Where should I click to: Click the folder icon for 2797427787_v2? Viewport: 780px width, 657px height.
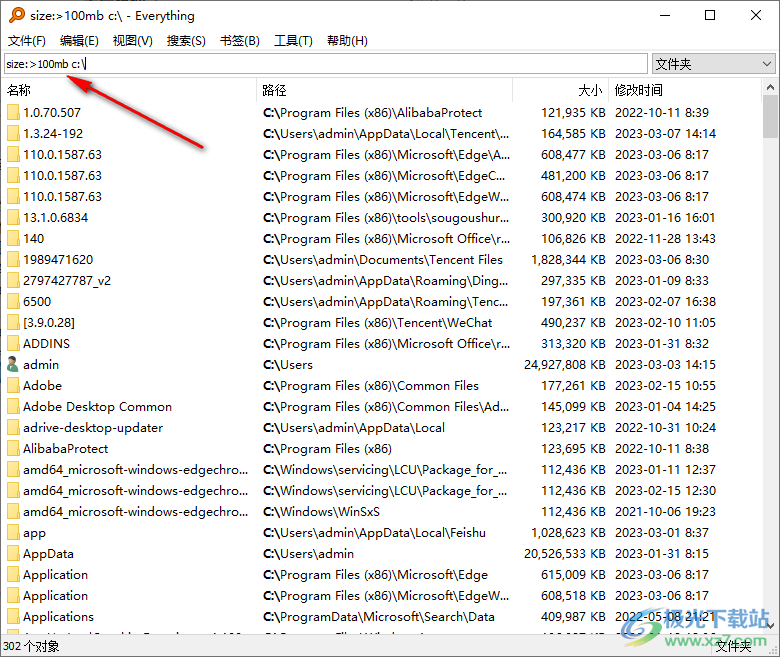tap(13, 281)
